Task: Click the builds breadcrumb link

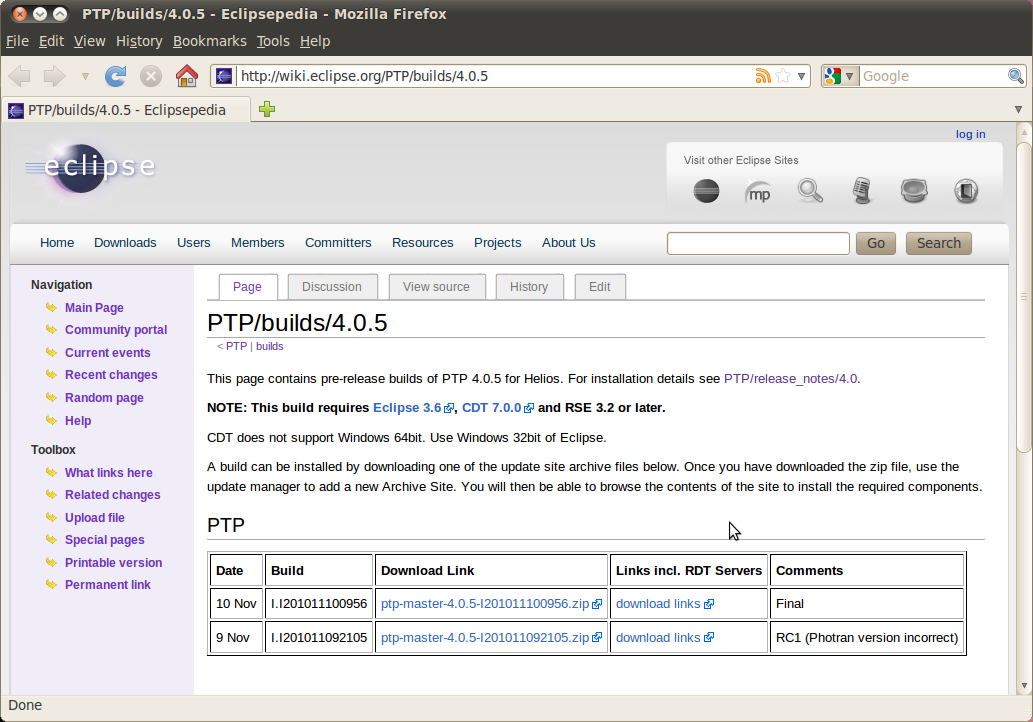Action: point(269,347)
